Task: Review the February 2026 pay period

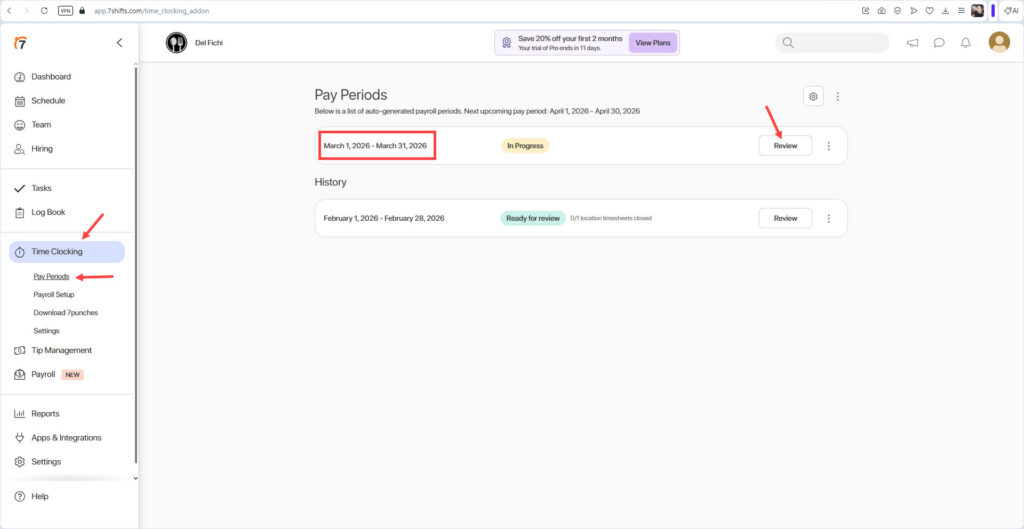Action: [x=785, y=218]
